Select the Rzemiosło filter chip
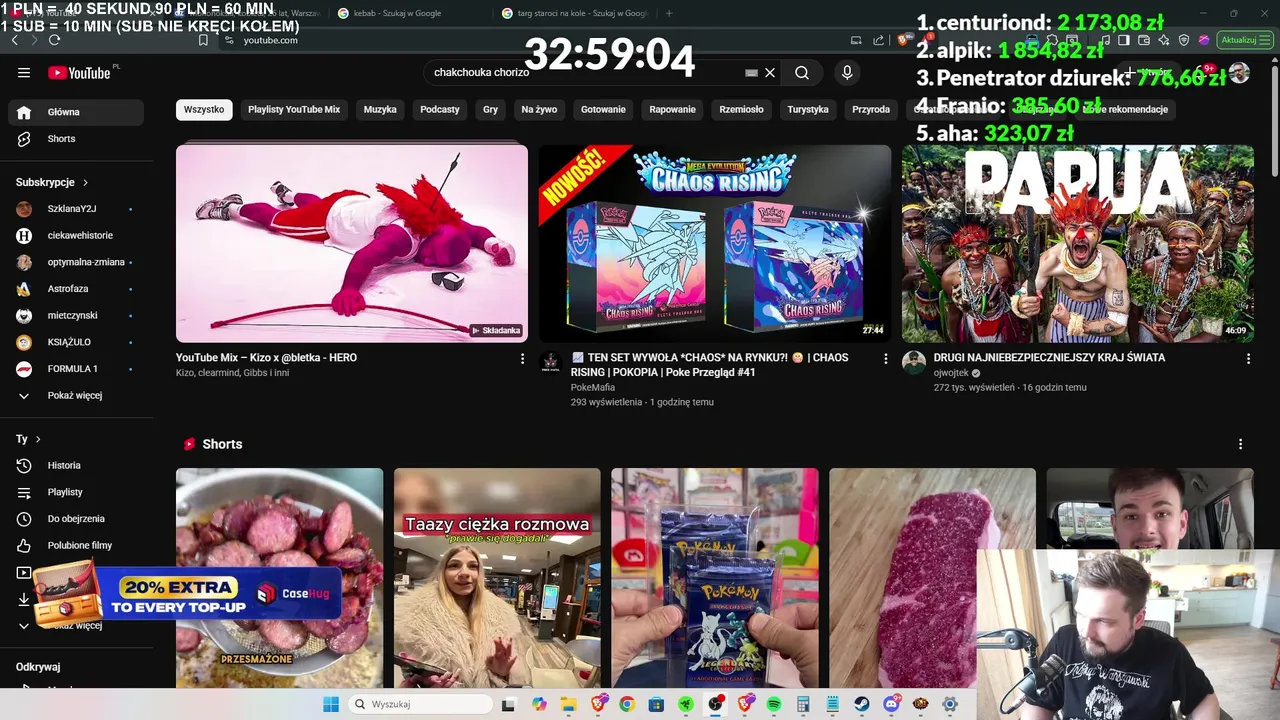 coord(741,109)
